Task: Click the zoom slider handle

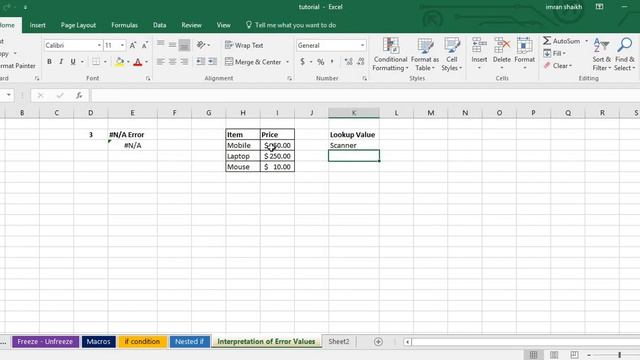Action: point(620,355)
